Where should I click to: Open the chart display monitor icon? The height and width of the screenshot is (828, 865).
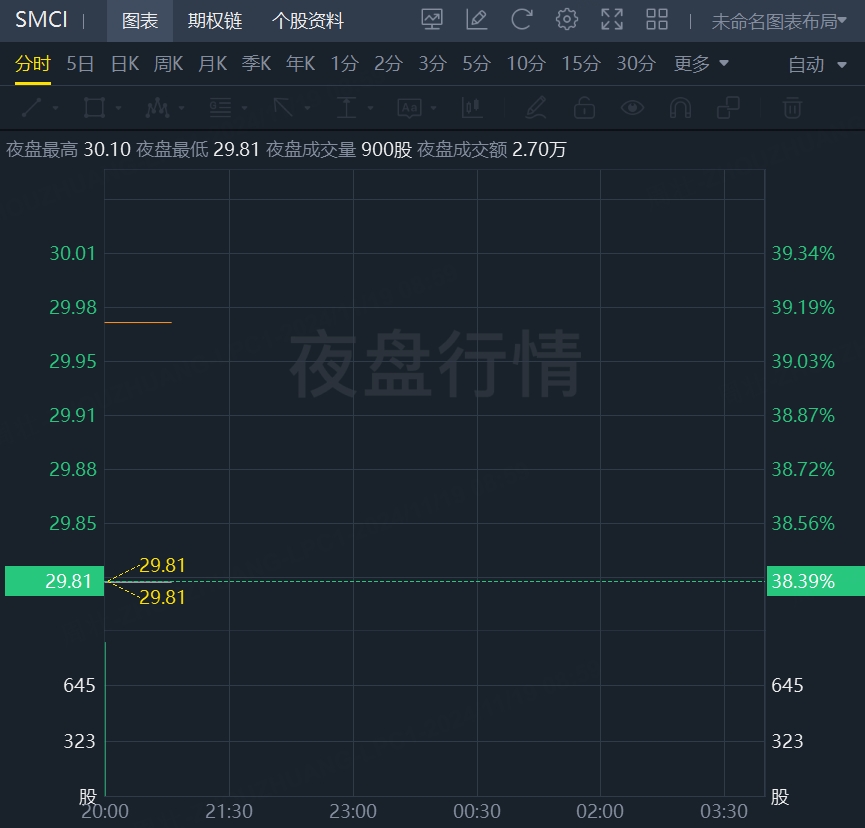pos(431,20)
